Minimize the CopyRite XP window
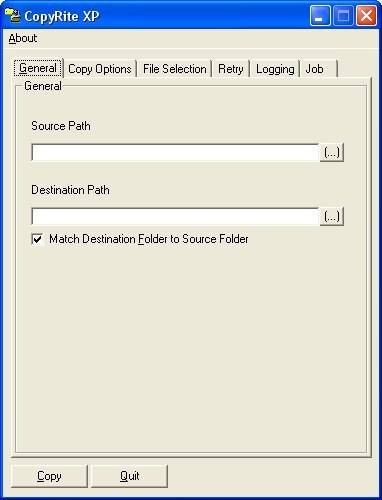 [320, 16]
